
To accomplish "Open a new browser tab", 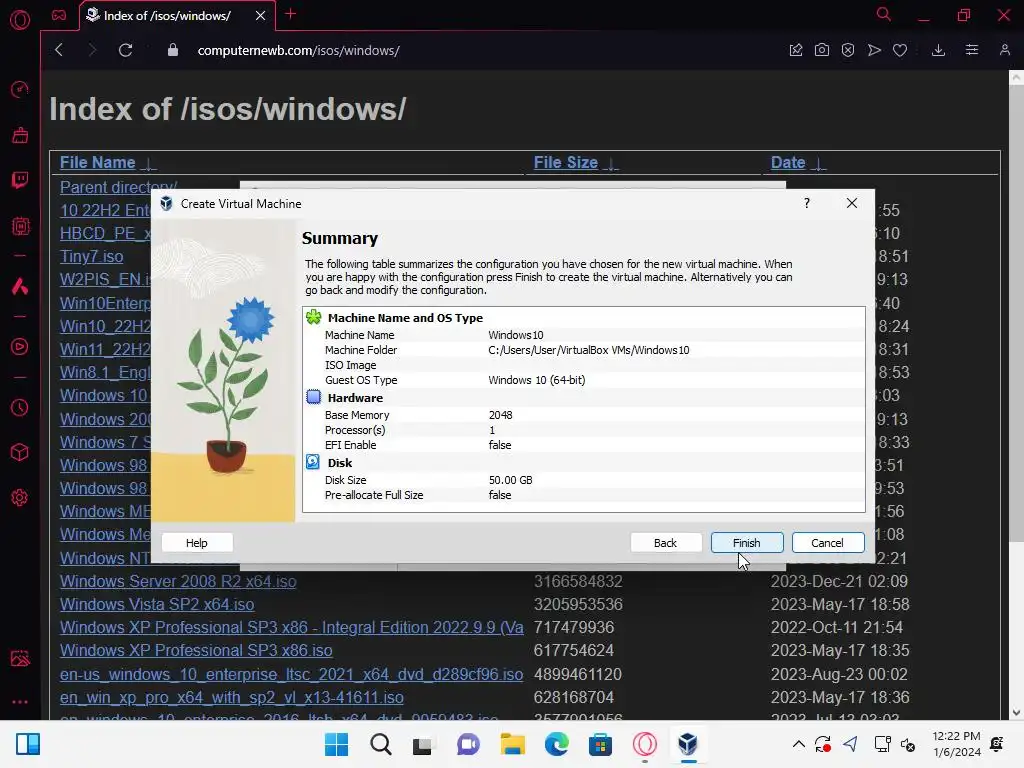I will [291, 14].
